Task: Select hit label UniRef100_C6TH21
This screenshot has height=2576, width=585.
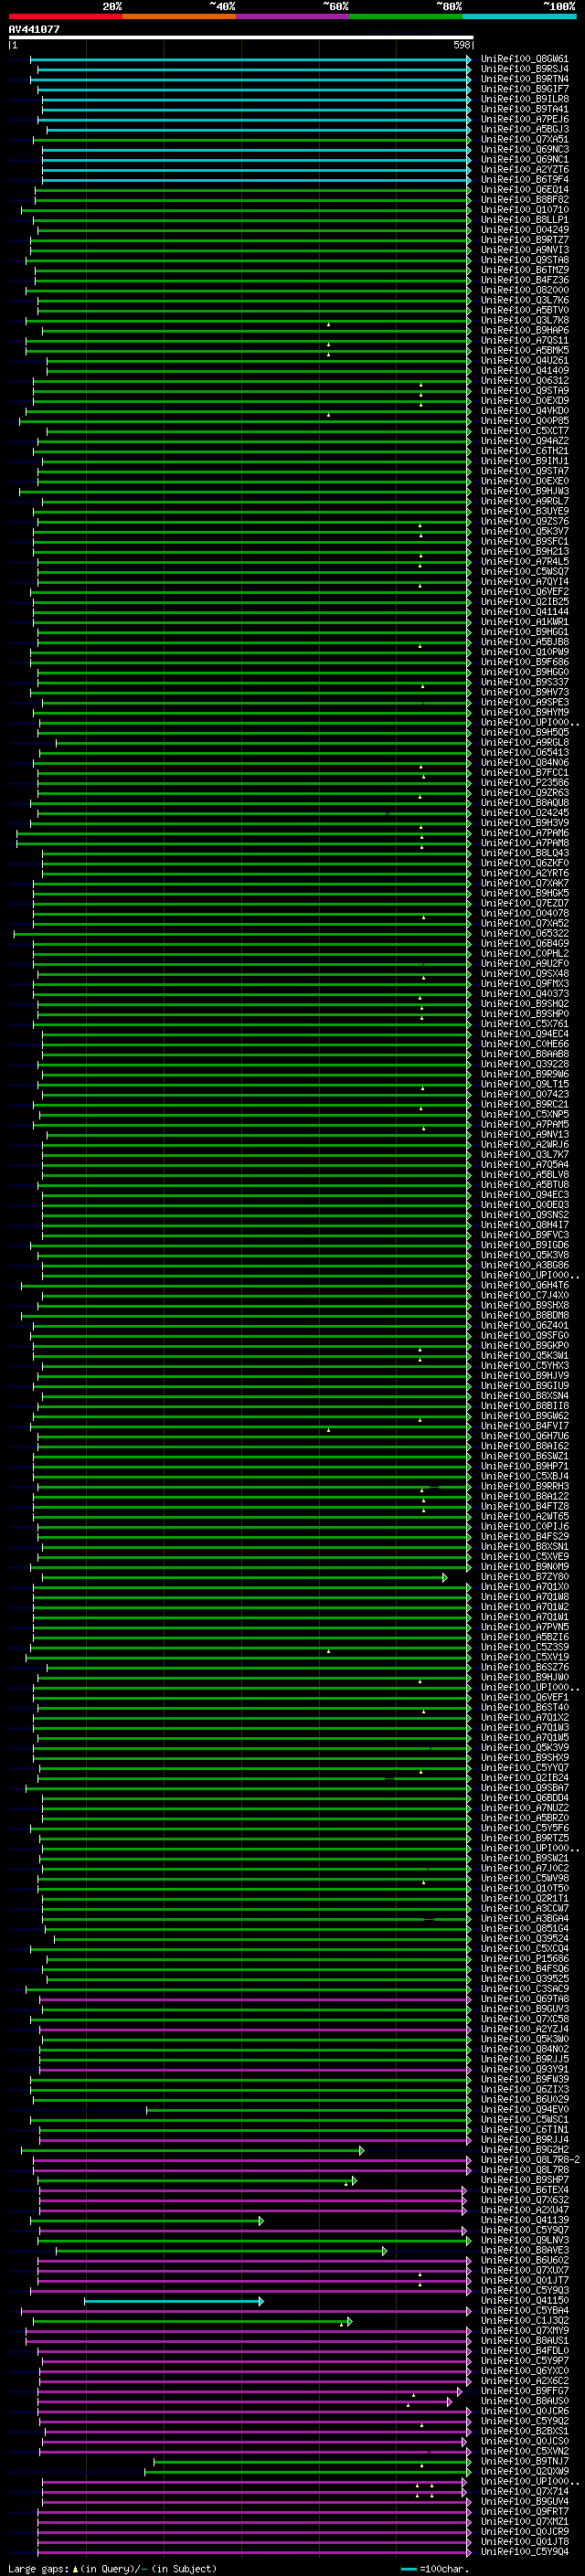Action: pos(525,451)
